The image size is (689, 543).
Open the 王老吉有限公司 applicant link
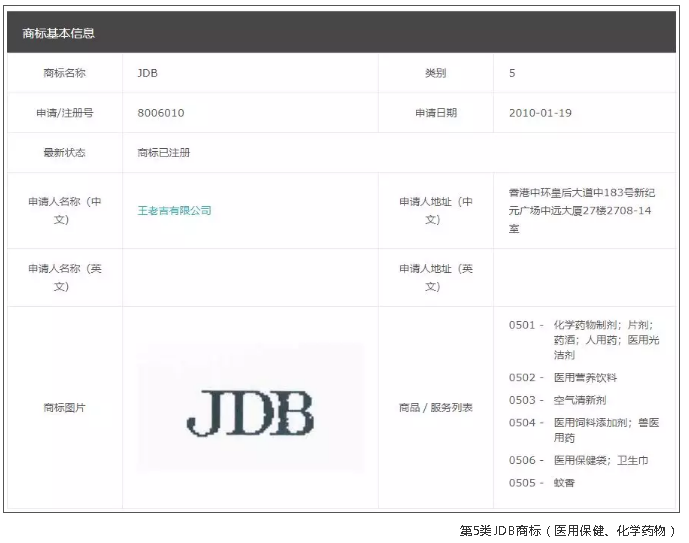(x=174, y=210)
